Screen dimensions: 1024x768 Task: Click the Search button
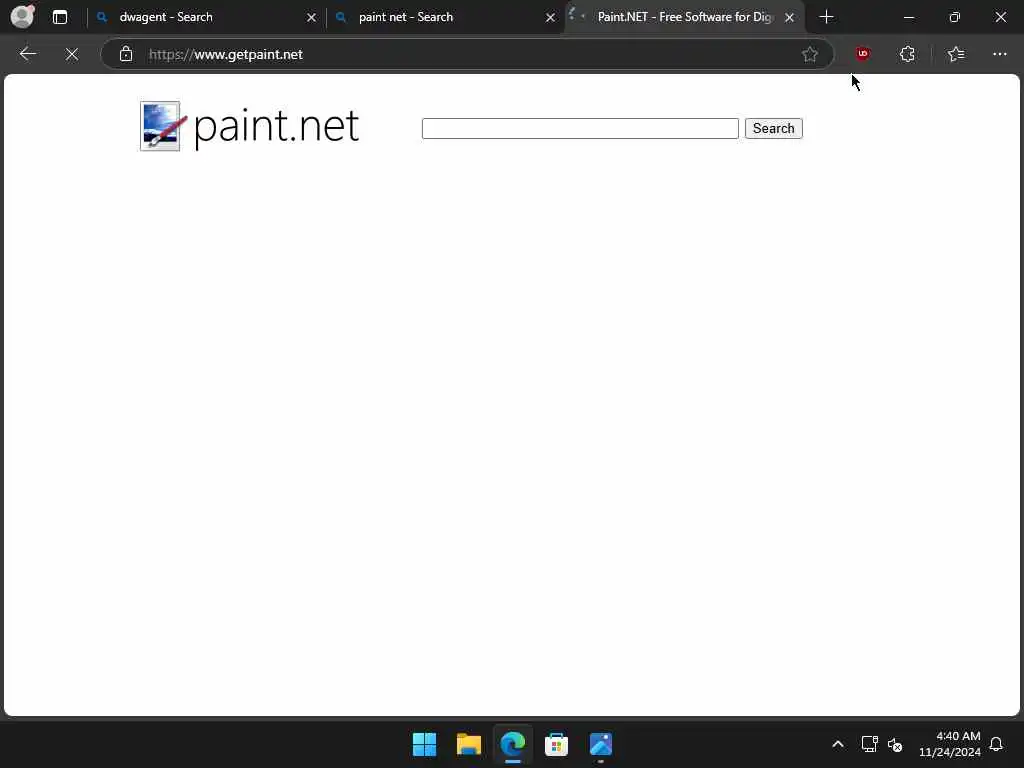(x=774, y=129)
